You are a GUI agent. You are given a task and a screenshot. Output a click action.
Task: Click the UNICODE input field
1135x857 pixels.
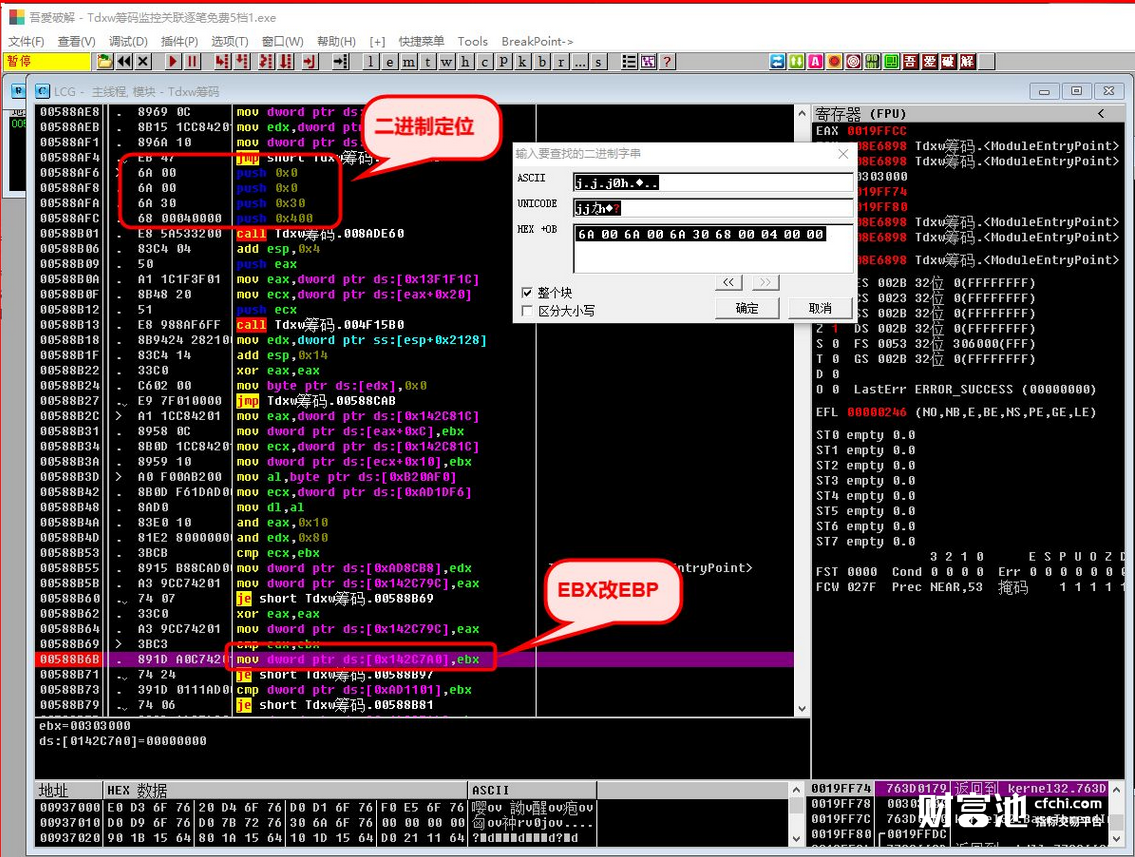click(x=713, y=208)
